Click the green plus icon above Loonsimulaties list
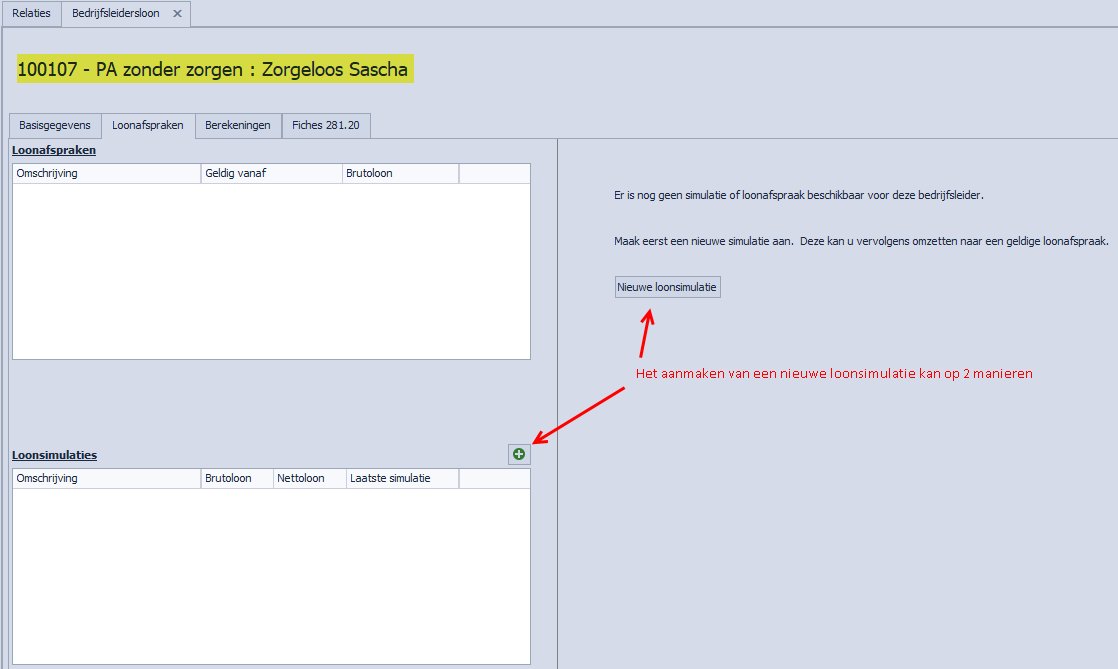This screenshot has height=669, width=1118. pyautogui.click(x=519, y=454)
